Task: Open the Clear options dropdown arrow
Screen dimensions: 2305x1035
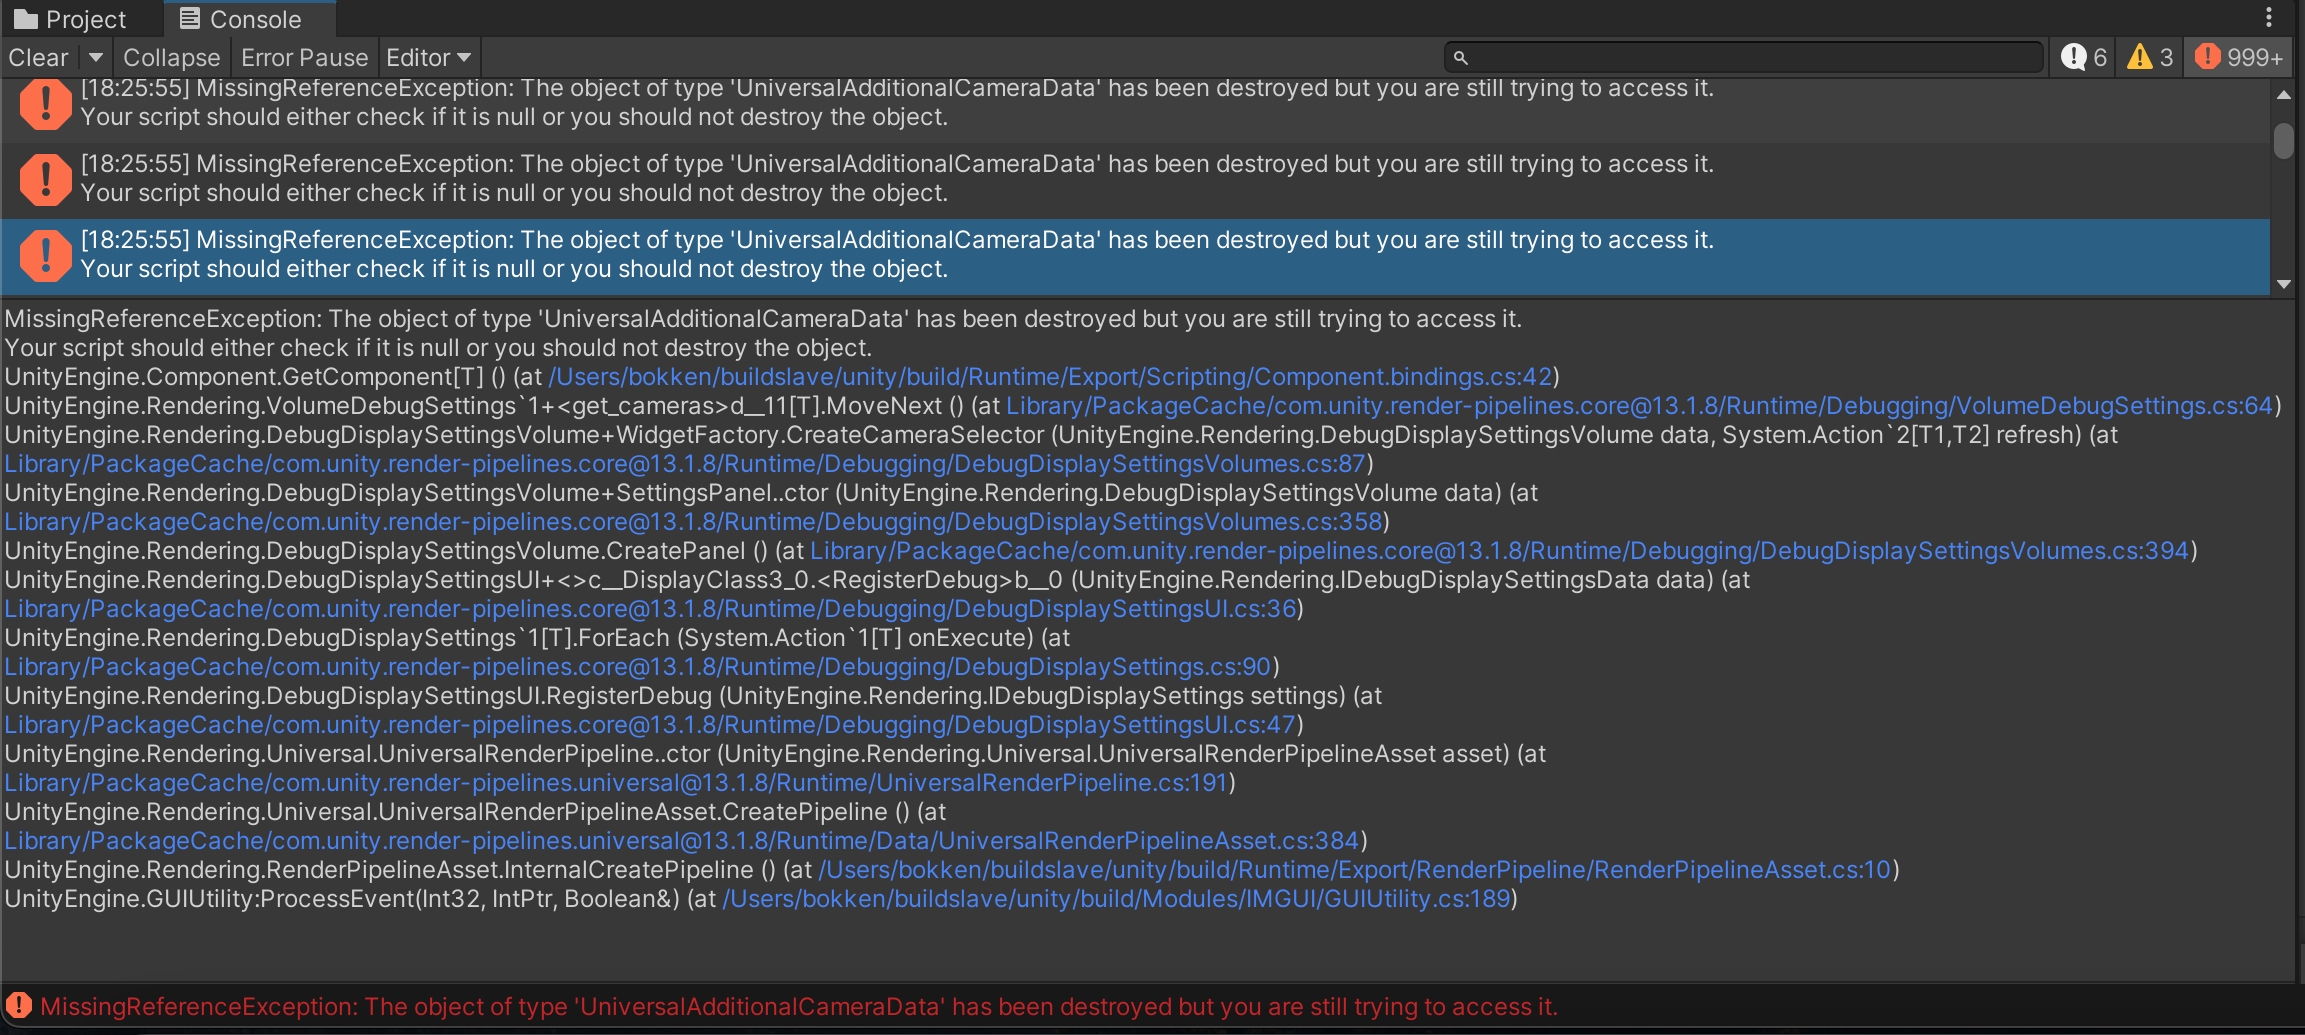Action: coord(96,57)
